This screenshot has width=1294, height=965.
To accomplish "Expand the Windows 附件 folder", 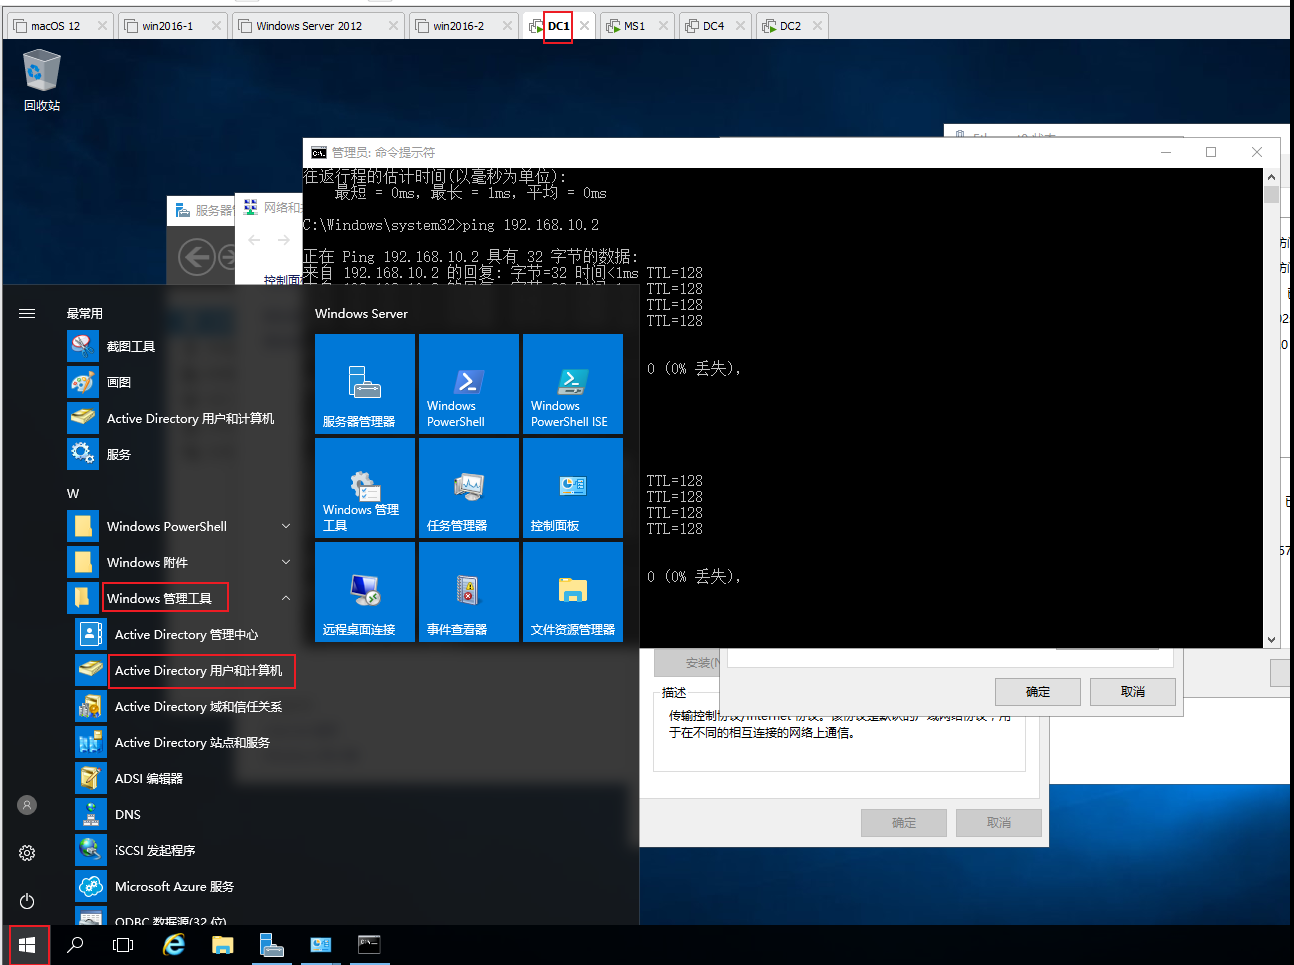I will 286,562.
